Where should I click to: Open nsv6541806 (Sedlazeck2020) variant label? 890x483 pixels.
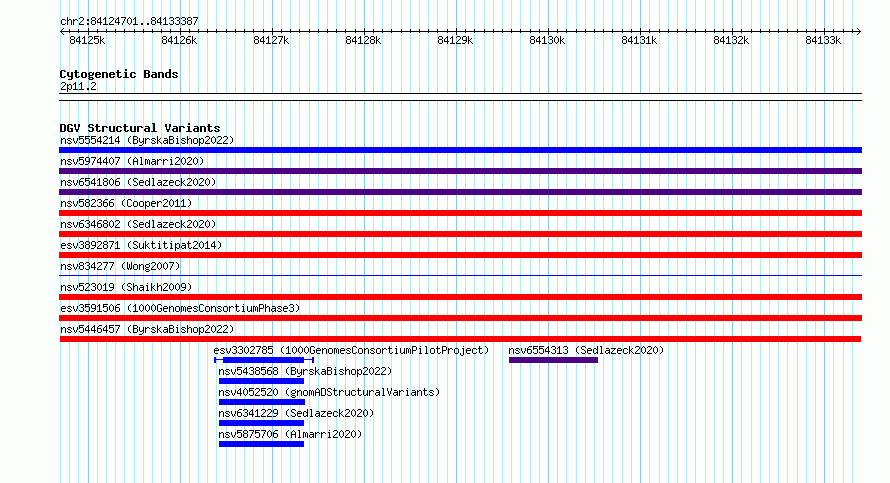[138, 182]
